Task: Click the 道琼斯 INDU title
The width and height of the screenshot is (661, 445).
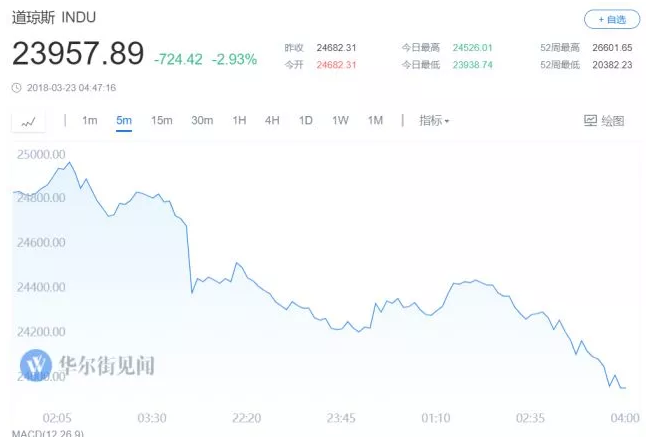Action: [x=54, y=18]
